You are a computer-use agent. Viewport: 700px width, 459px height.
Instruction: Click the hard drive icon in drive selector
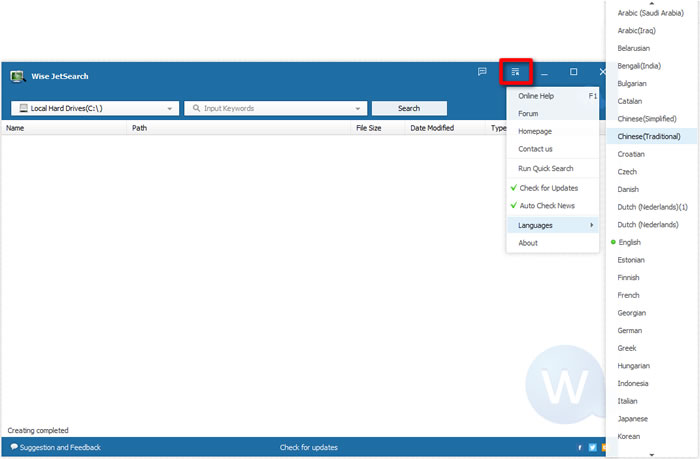(x=24, y=108)
